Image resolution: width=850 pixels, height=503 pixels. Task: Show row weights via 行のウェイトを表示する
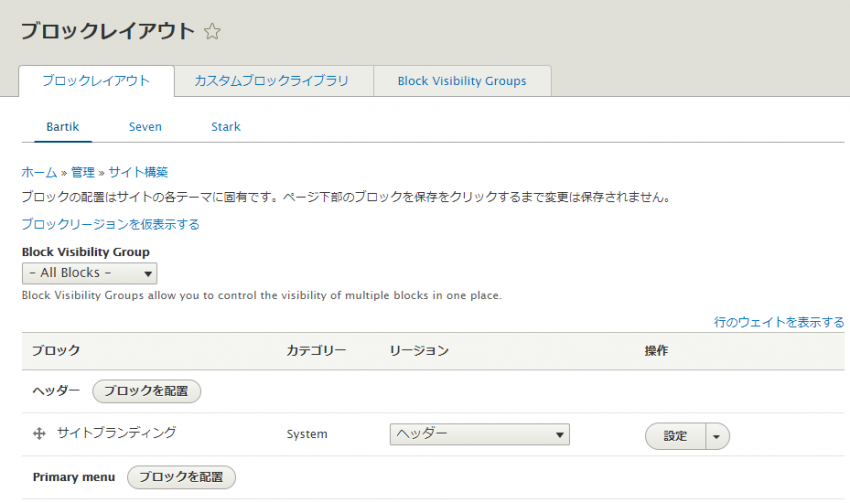tap(778, 322)
